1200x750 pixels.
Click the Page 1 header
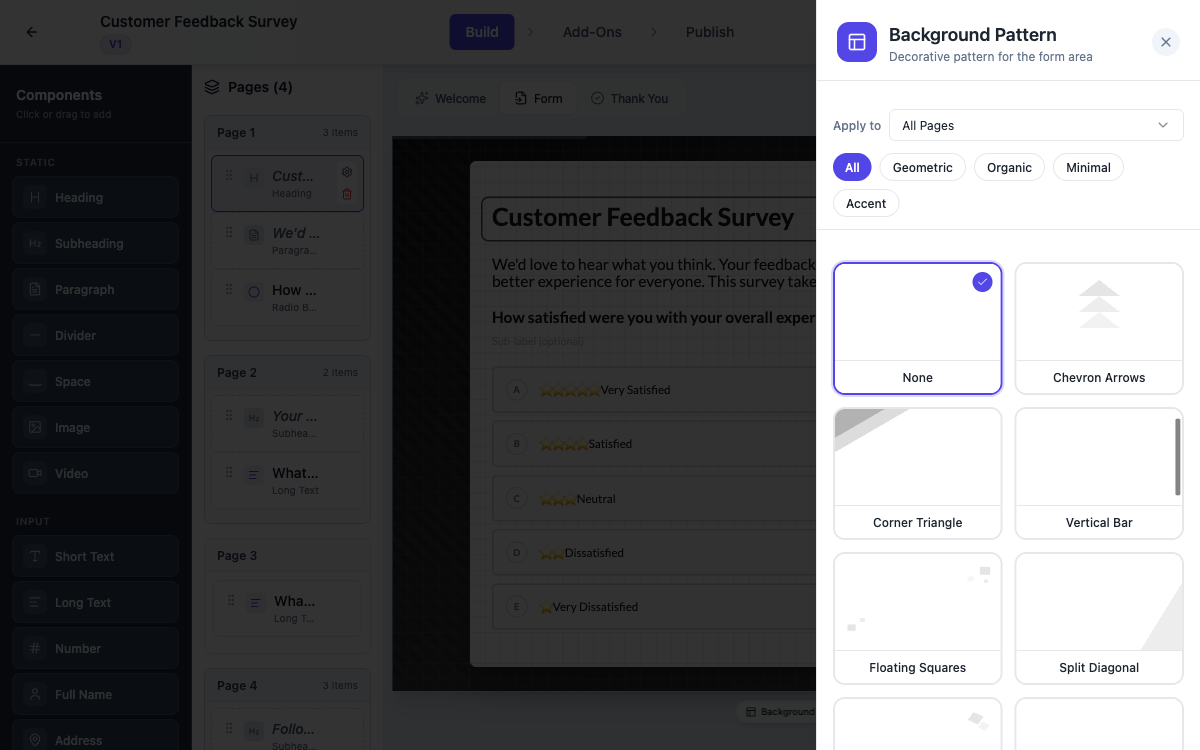point(287,132)
